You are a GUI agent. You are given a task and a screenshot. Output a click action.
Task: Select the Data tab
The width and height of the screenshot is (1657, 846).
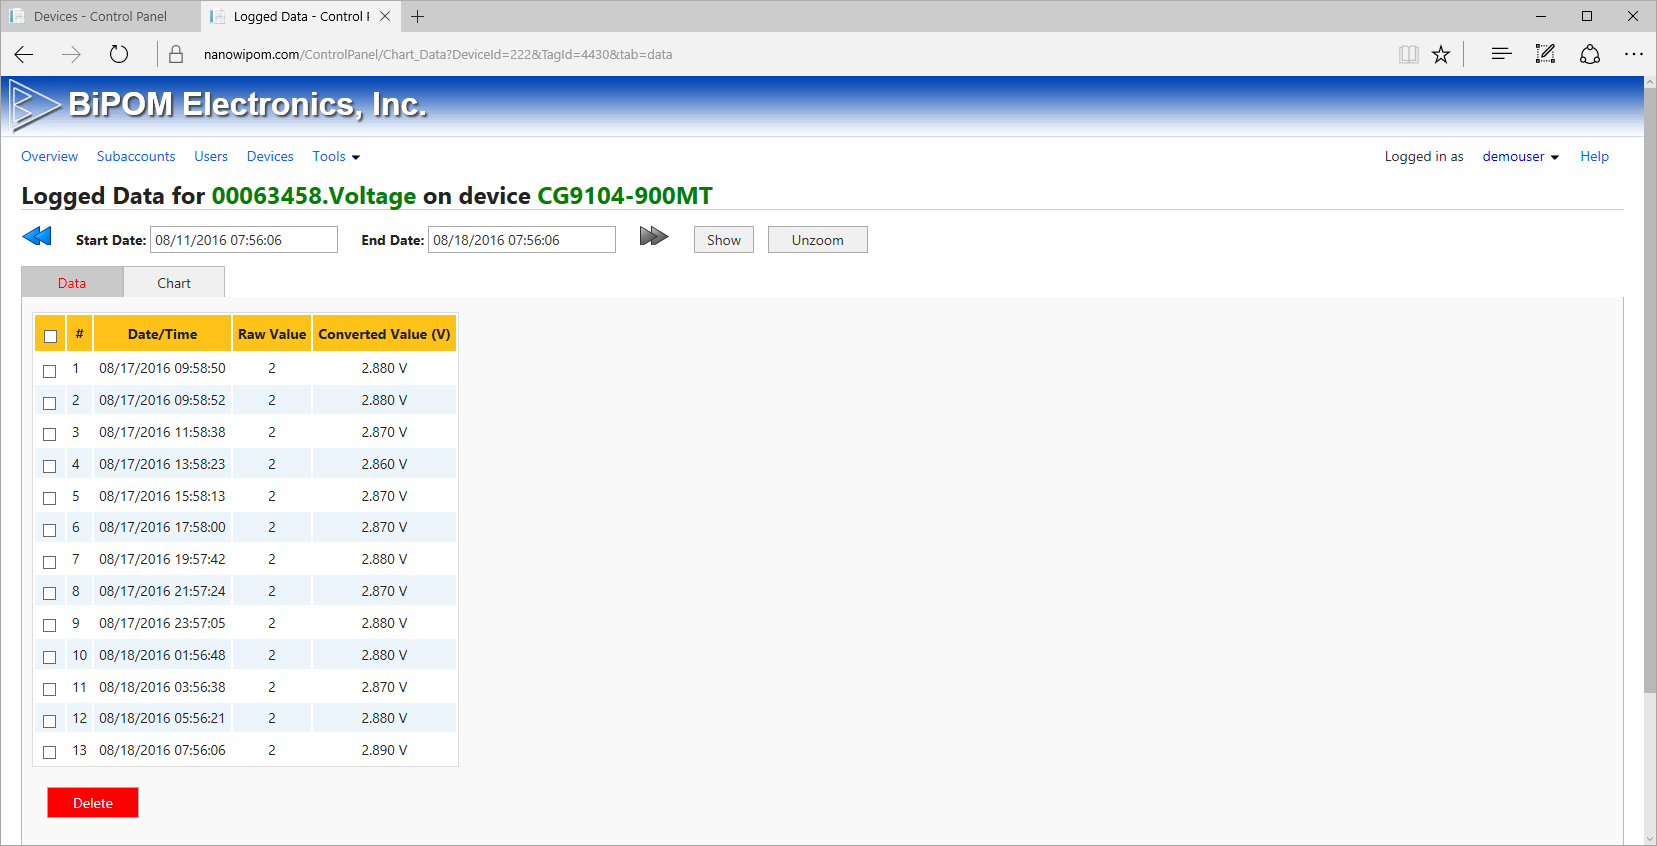pos(72,283)
